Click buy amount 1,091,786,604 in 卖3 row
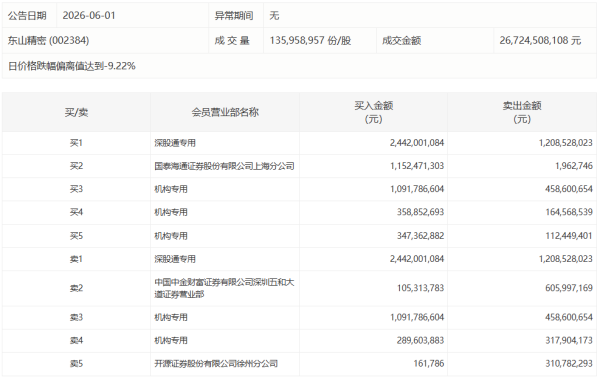600x386 pixels. [x=417, y=318]
